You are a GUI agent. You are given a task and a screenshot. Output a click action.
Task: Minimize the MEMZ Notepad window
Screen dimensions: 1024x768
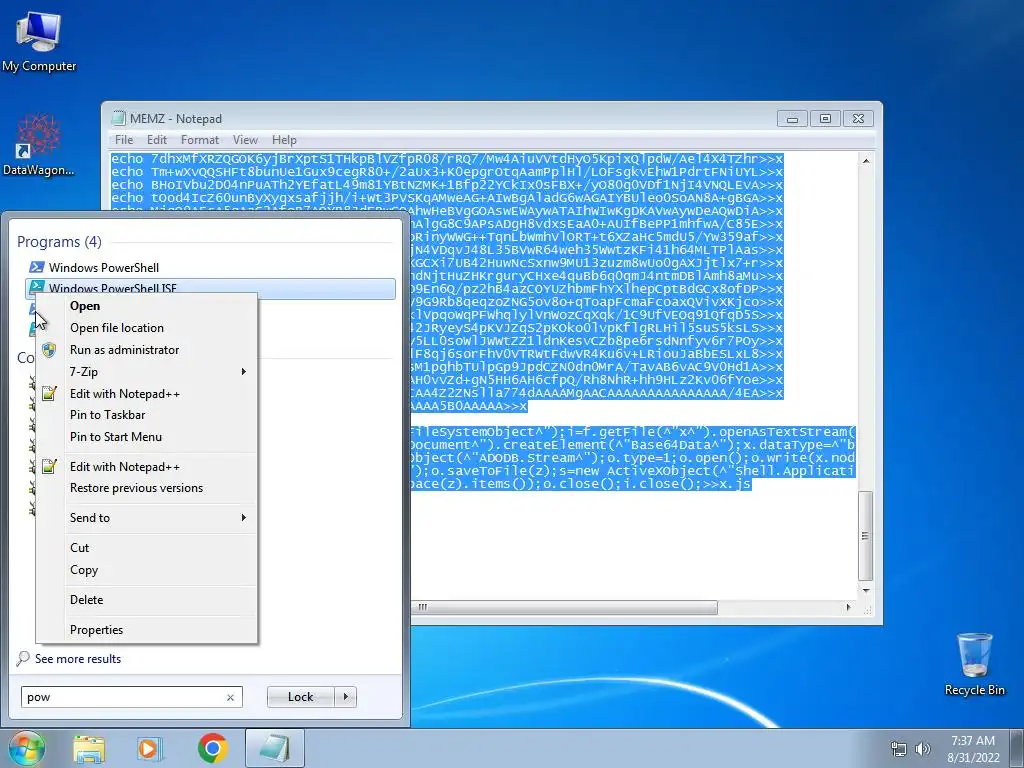point(792,119)
